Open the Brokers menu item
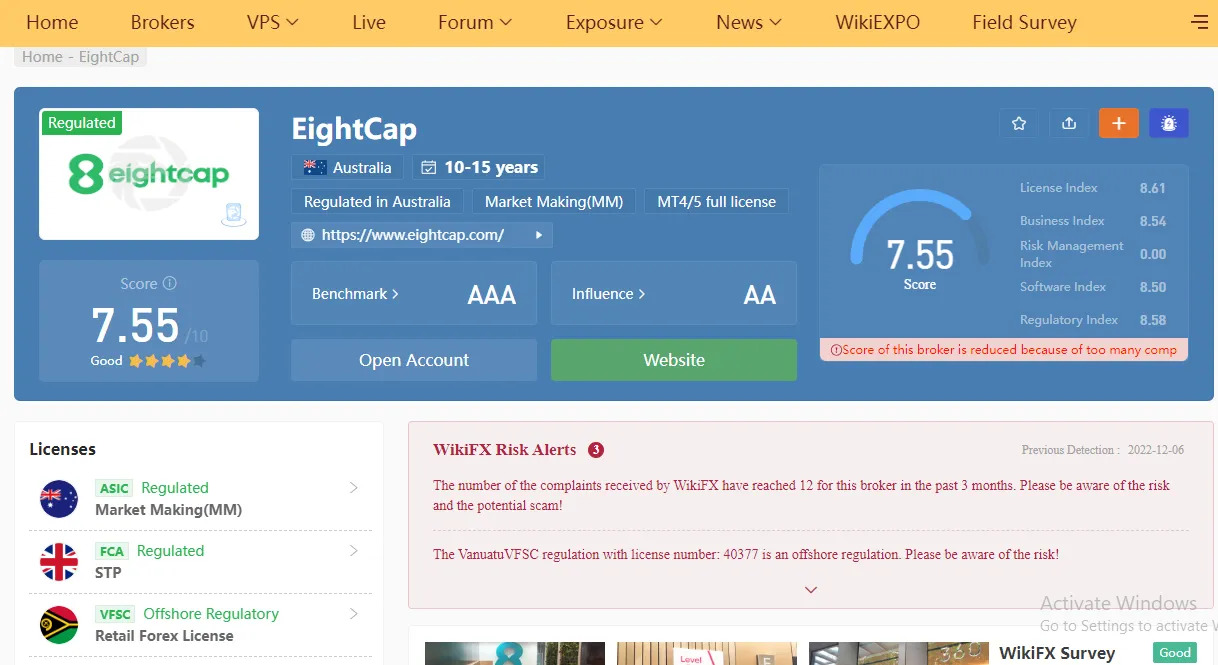The height and width of the screenshot is (665, 1218). 162,22
